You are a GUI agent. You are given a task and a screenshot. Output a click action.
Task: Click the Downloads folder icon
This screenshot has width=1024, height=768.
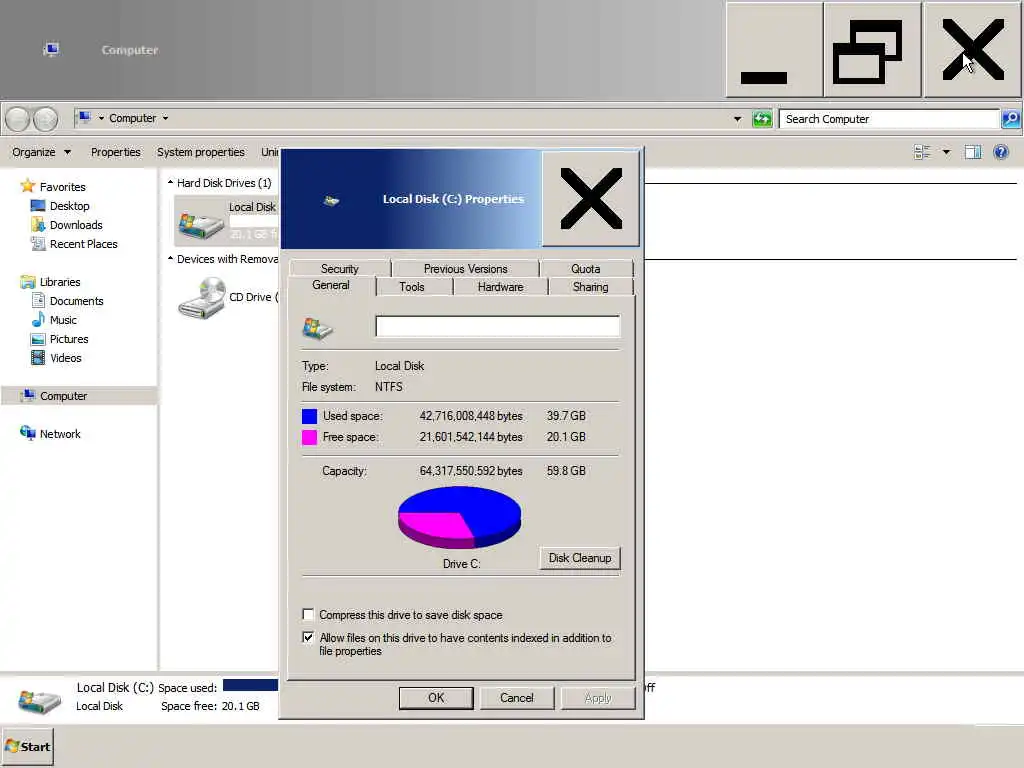coord(38,225)
